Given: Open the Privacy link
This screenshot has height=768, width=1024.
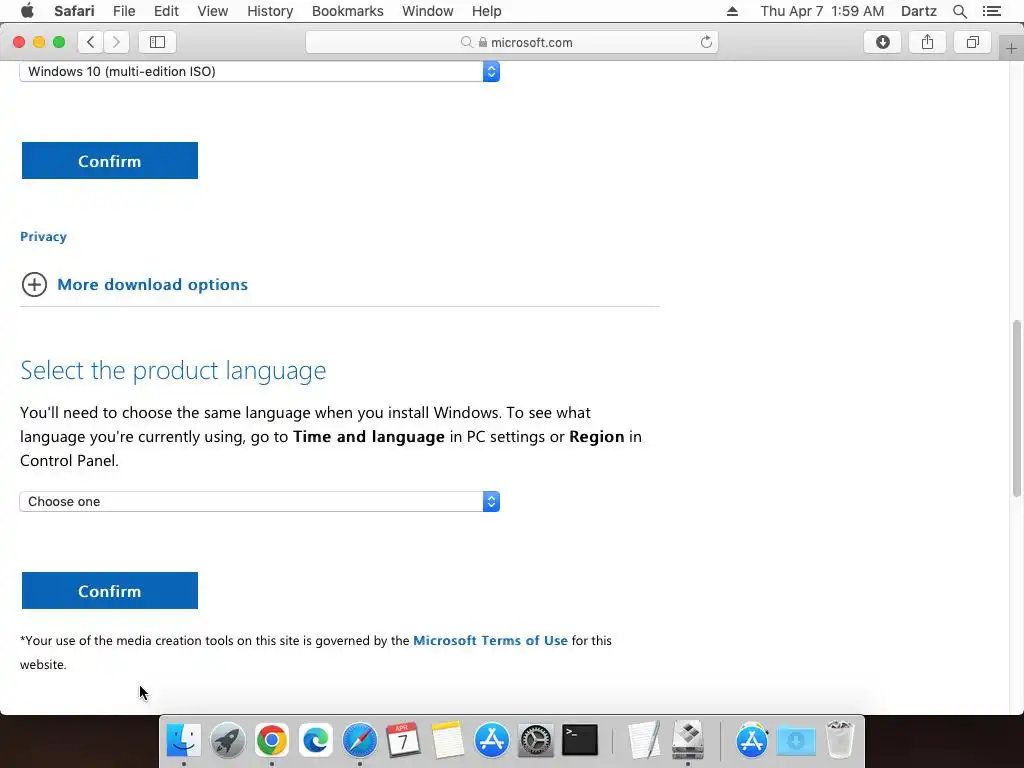Looking at the screenshot, I should tap(43, 236).
